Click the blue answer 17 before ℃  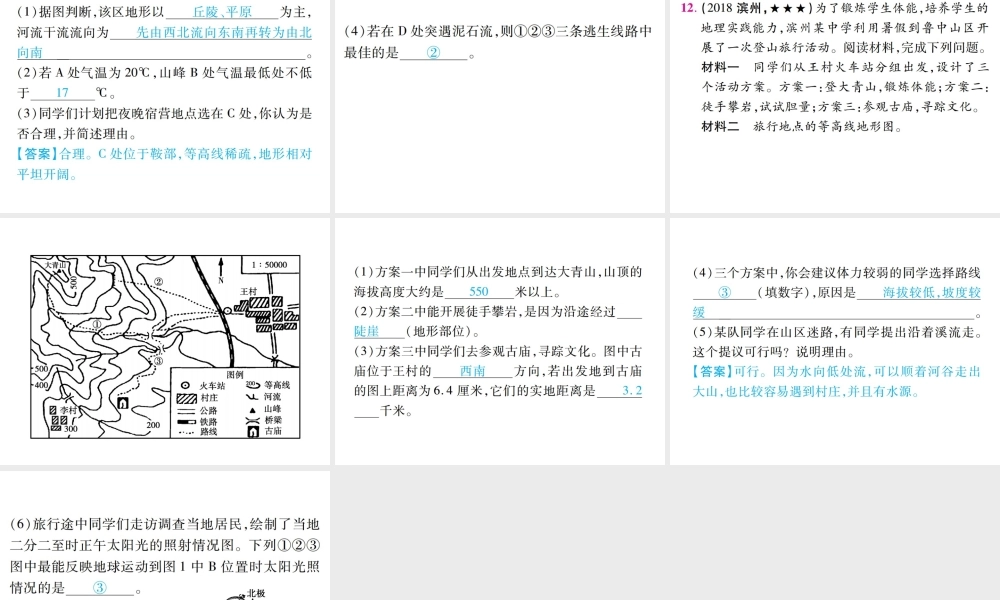click(62, 92)
